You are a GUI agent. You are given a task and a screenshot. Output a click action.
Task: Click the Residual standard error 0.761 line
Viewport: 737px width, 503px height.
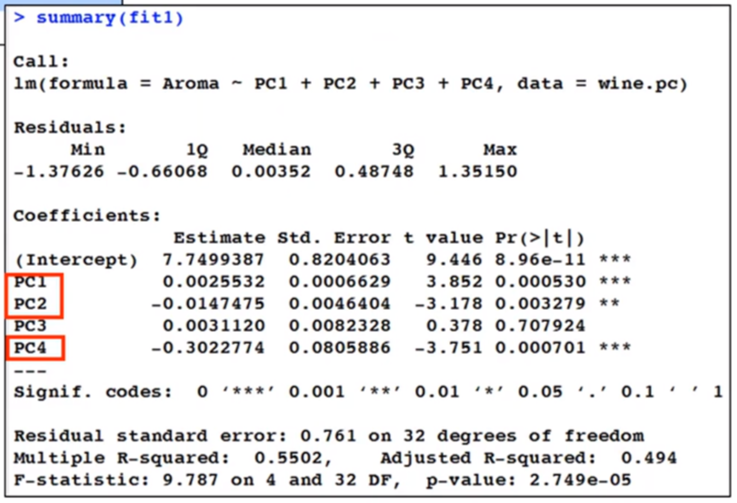(x=329, y=436)
